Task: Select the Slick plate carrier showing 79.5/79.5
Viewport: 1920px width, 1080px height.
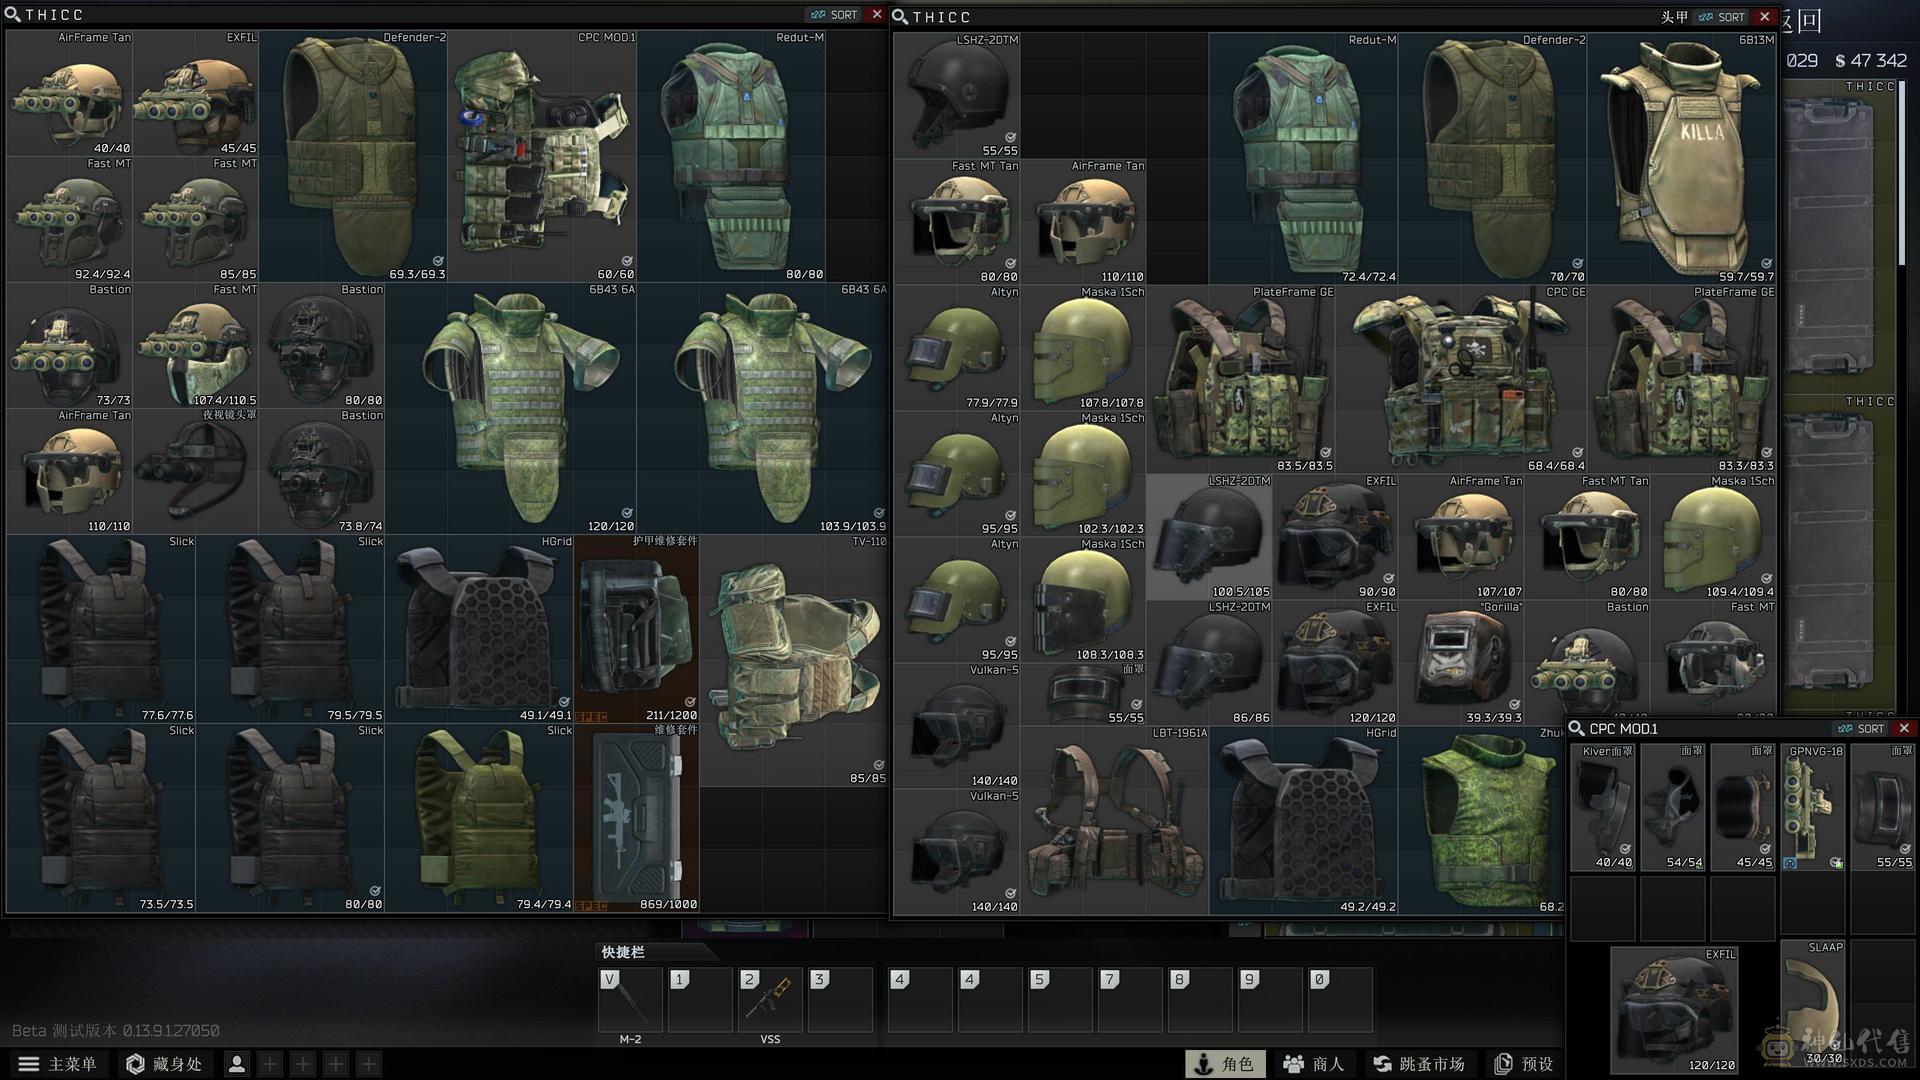Action: tap(290, 629)
